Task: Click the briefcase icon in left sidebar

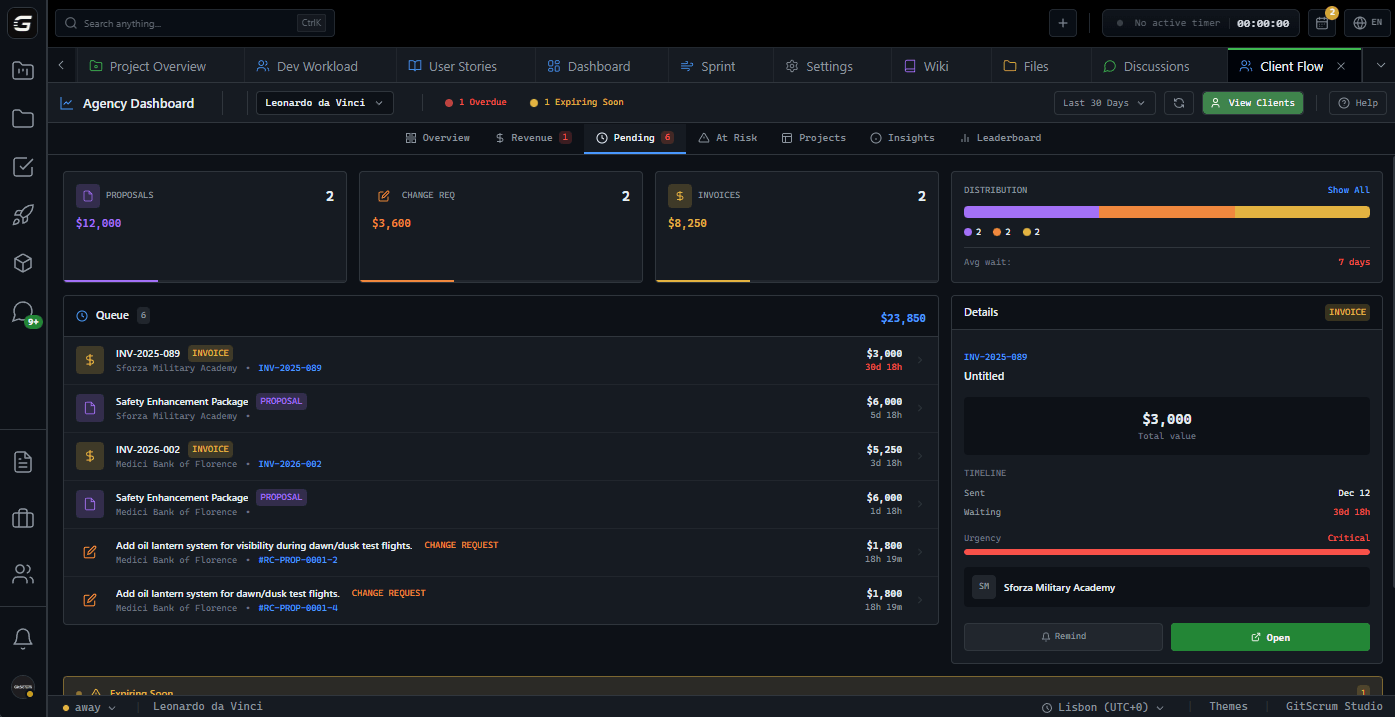Action: (23, 518)
